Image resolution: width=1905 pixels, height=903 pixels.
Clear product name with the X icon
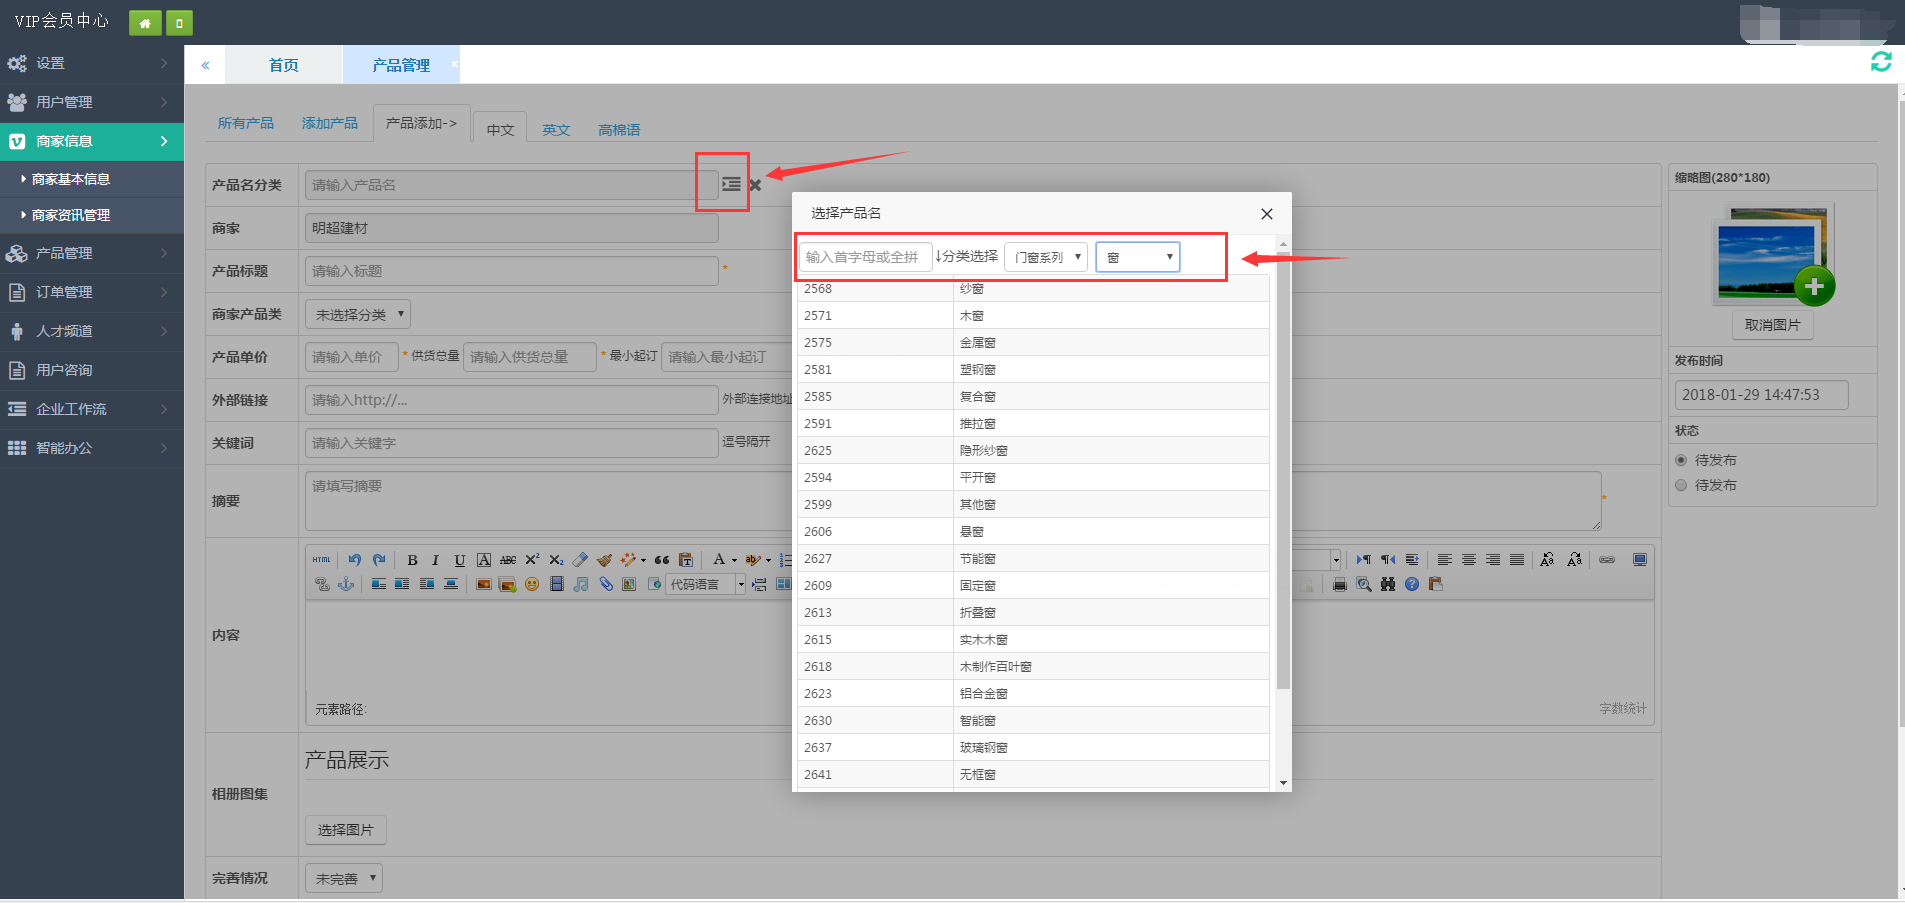(755, 185)
